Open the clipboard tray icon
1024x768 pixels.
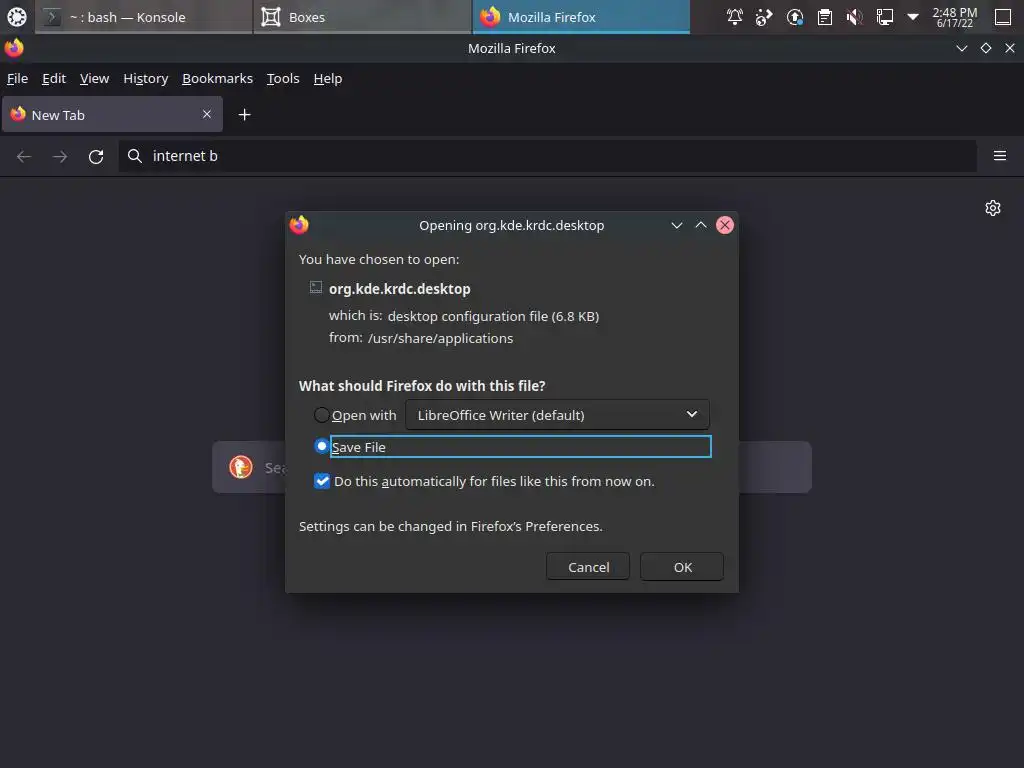tap(825, 17)
